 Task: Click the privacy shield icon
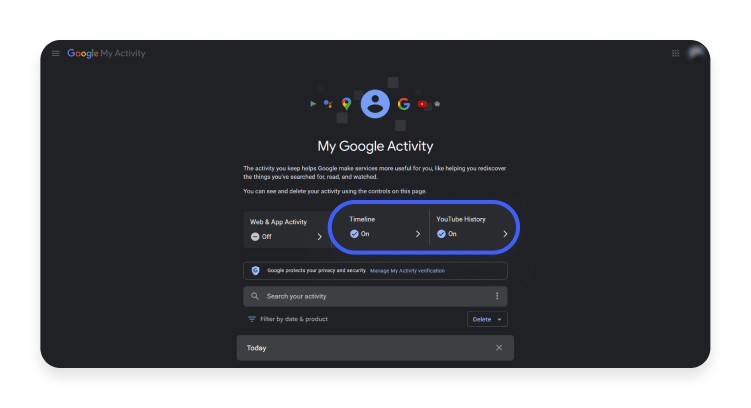pos(255,271)
